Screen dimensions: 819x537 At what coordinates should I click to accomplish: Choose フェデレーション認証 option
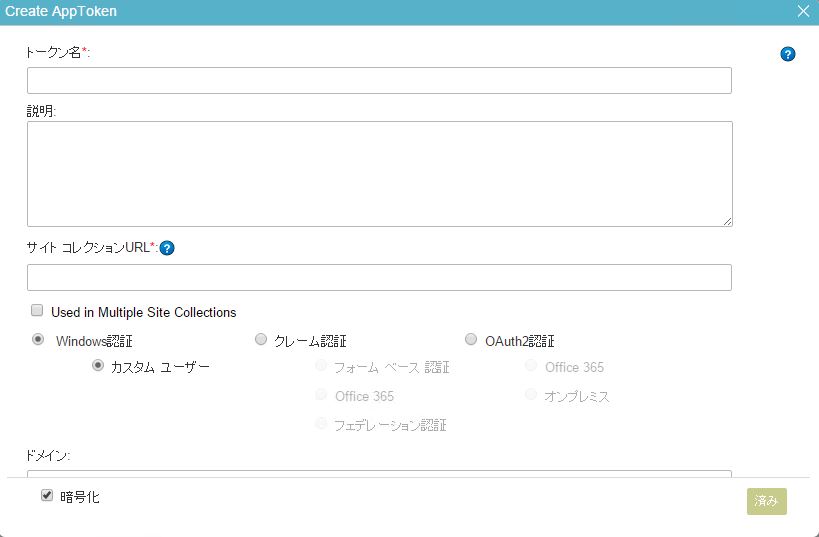321,423
